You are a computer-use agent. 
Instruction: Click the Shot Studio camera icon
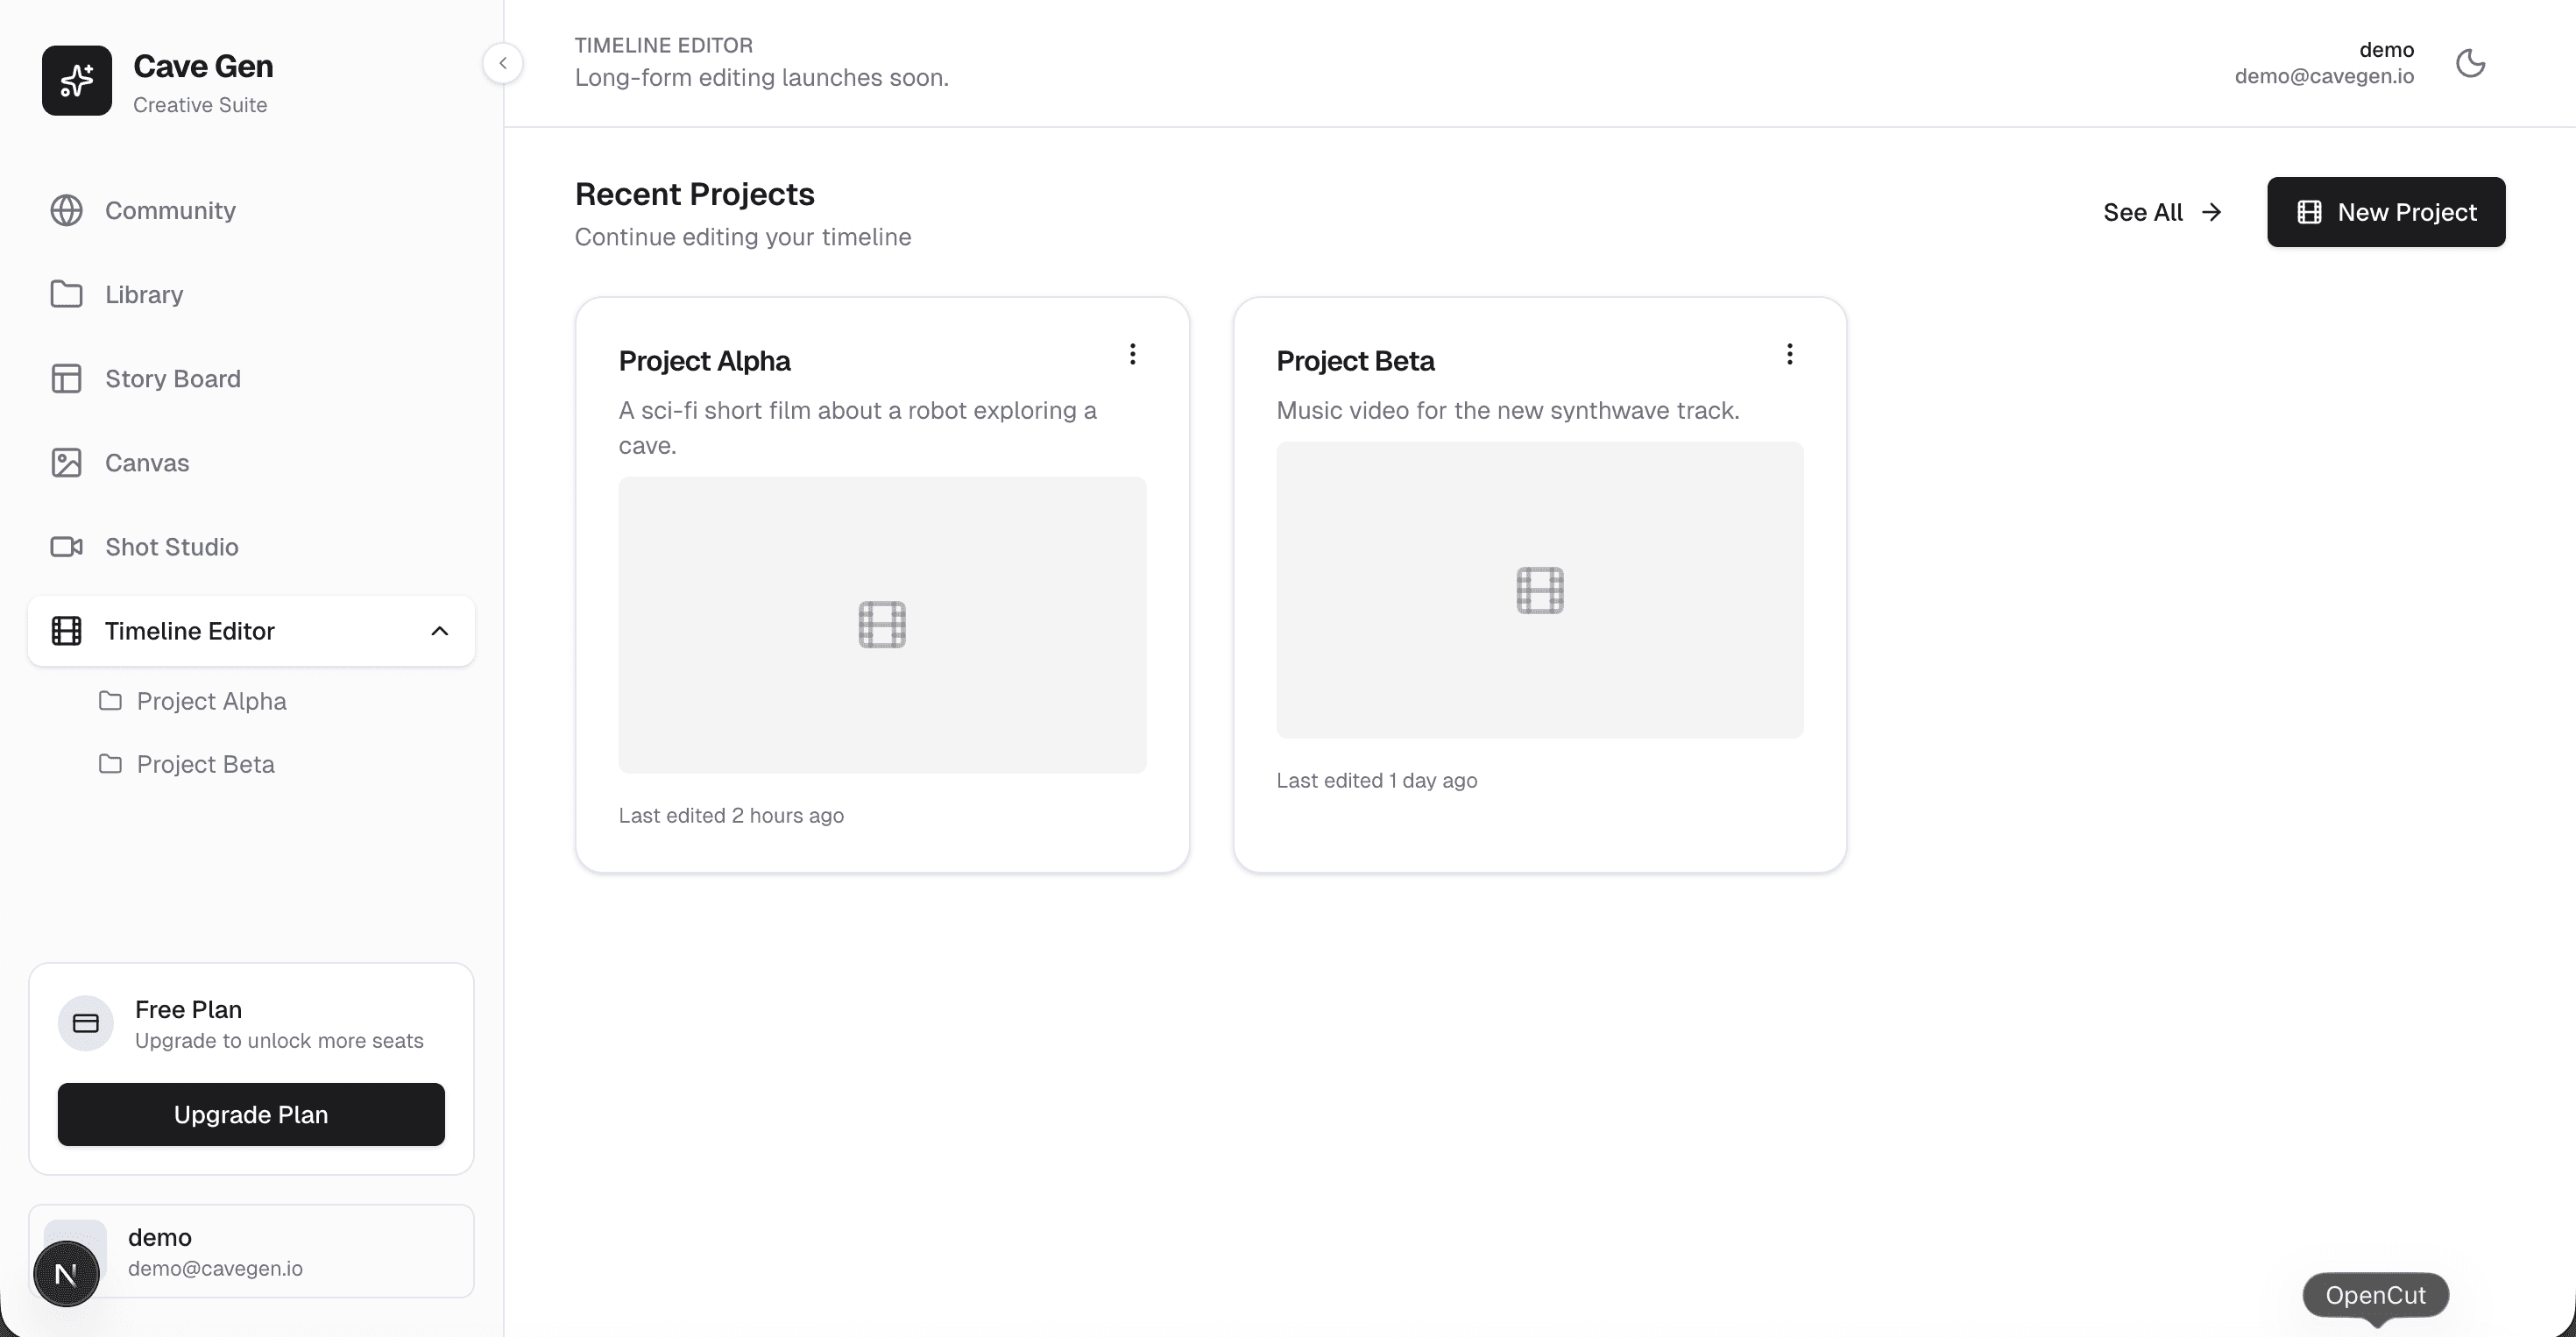click(66, 546)
